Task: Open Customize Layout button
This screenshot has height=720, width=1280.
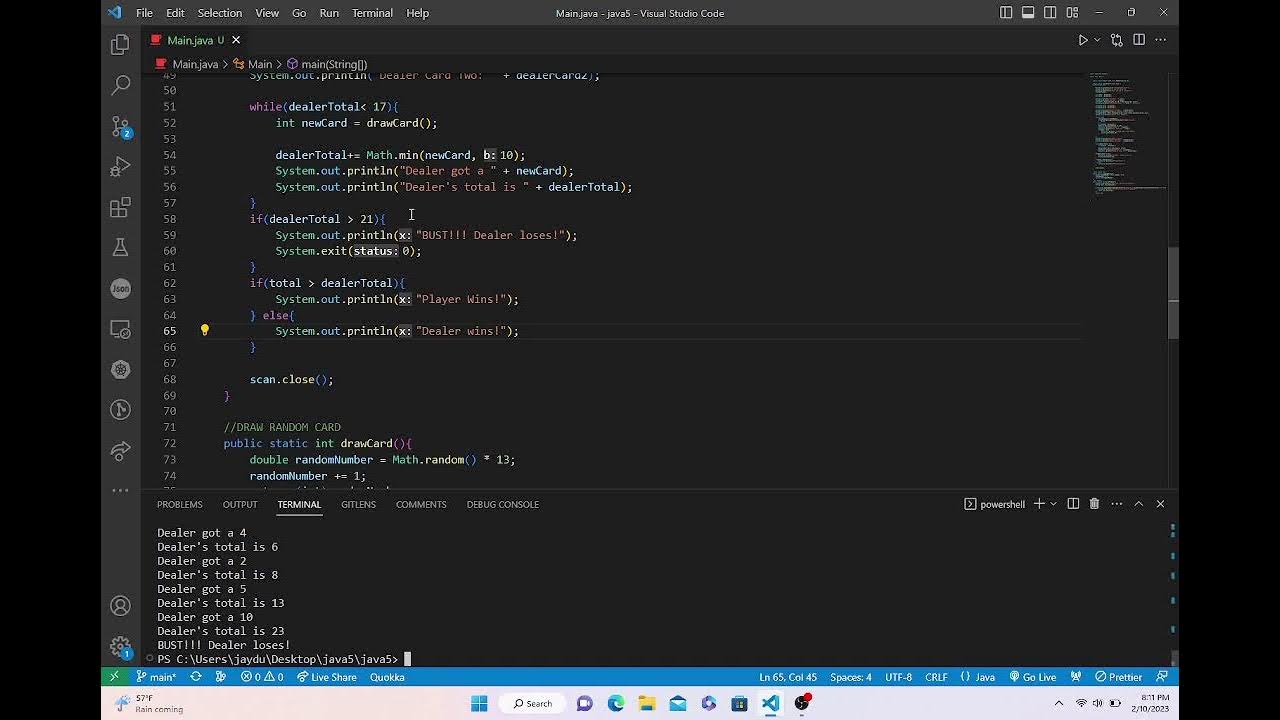Action: [x=1072, y=13]
